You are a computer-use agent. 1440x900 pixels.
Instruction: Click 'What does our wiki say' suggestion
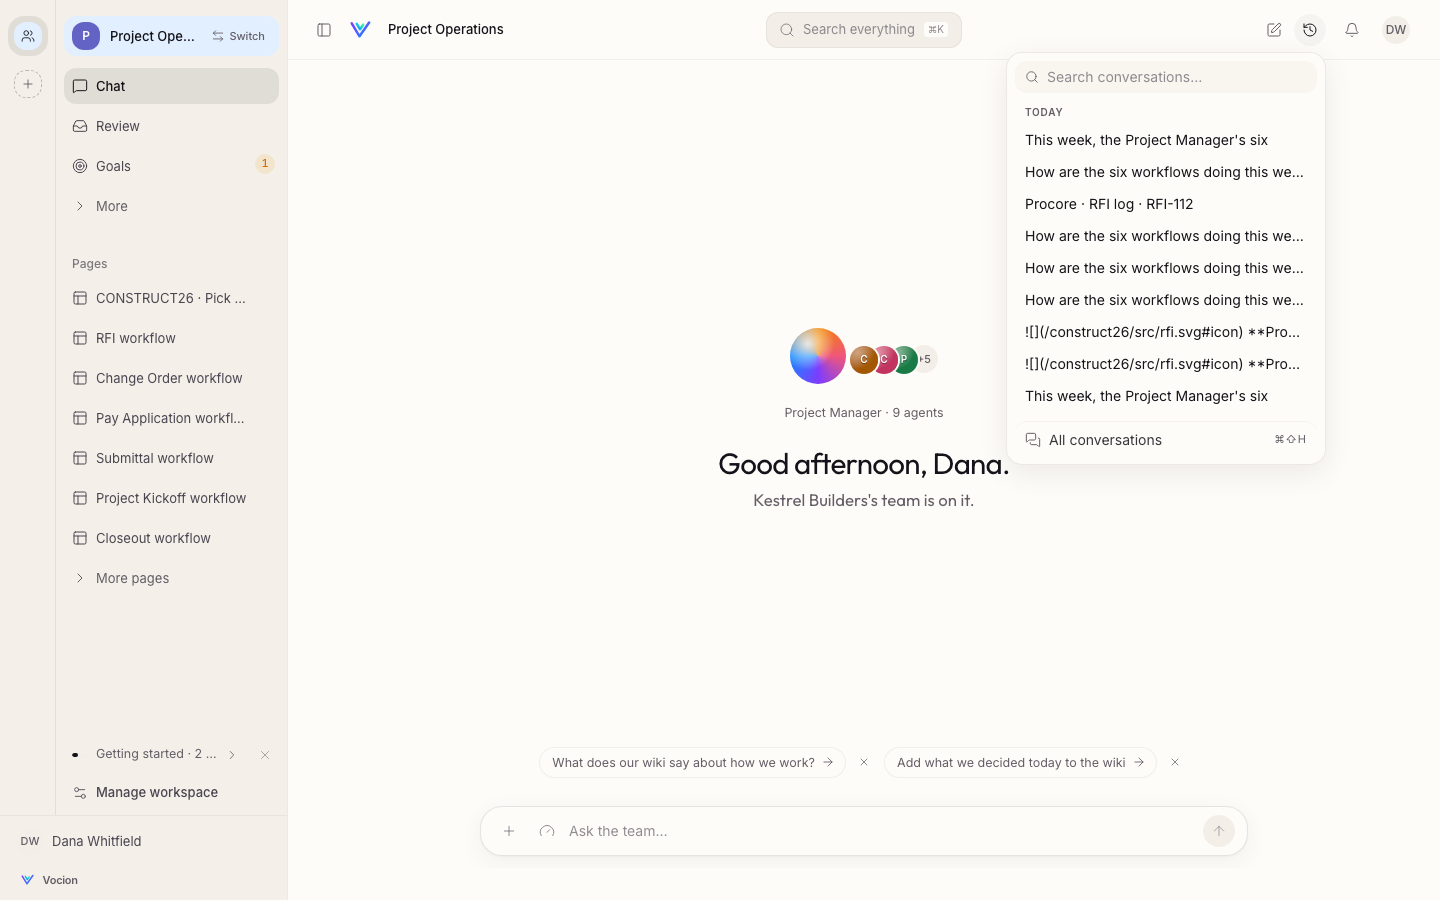(692, 762)
